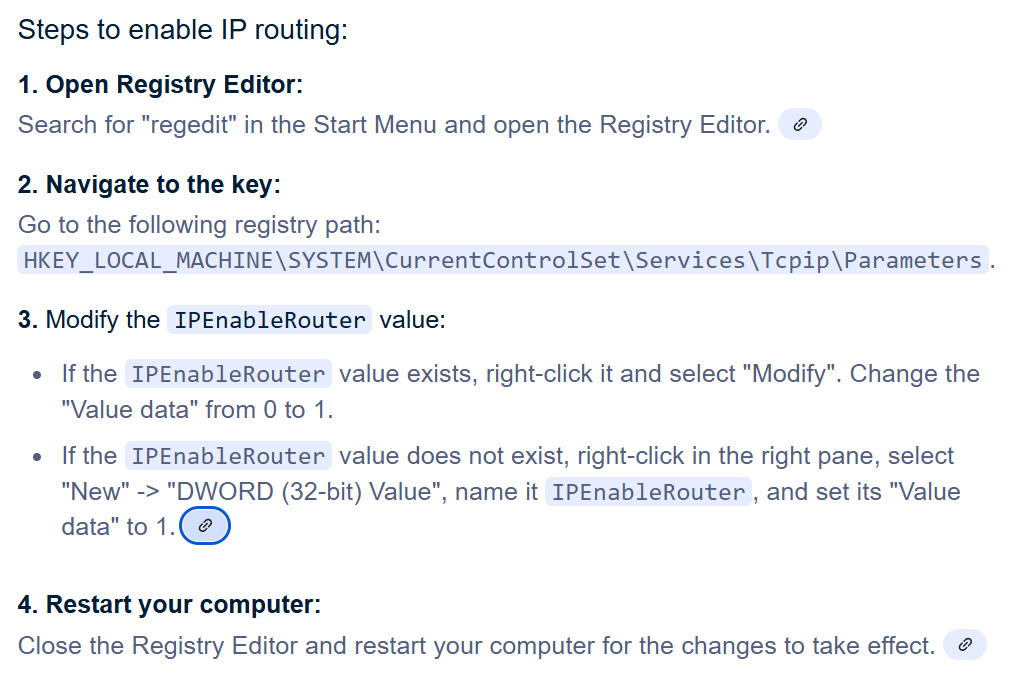Image resolution: width=1020 pixels, height=673 pixels.
Task: Click the HKEY_LOCAL_MACHINE registry path code
Action: click(502, 260)
